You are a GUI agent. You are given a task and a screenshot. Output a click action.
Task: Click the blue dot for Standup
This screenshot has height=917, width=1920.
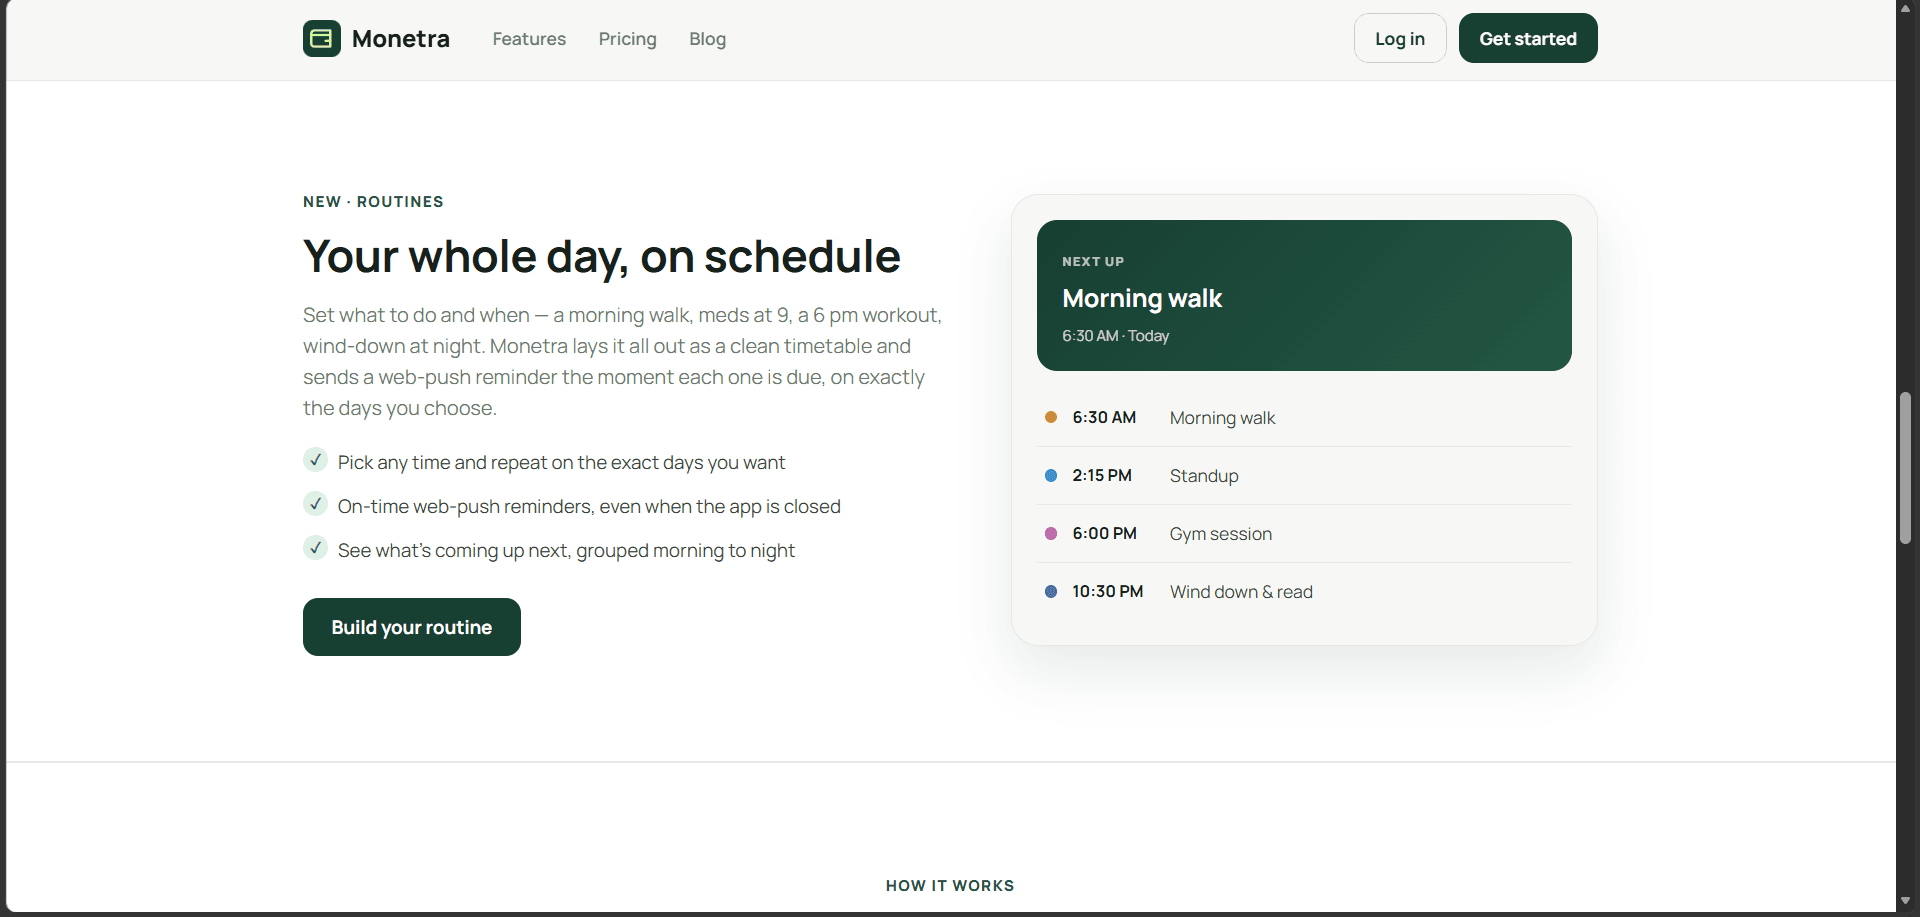(x=1051, y=475)
